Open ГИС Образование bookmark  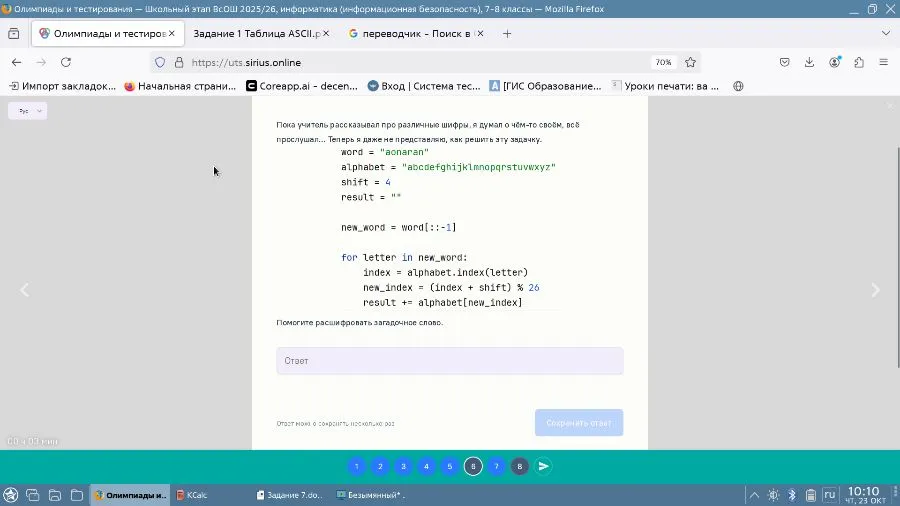coord(545,86)
